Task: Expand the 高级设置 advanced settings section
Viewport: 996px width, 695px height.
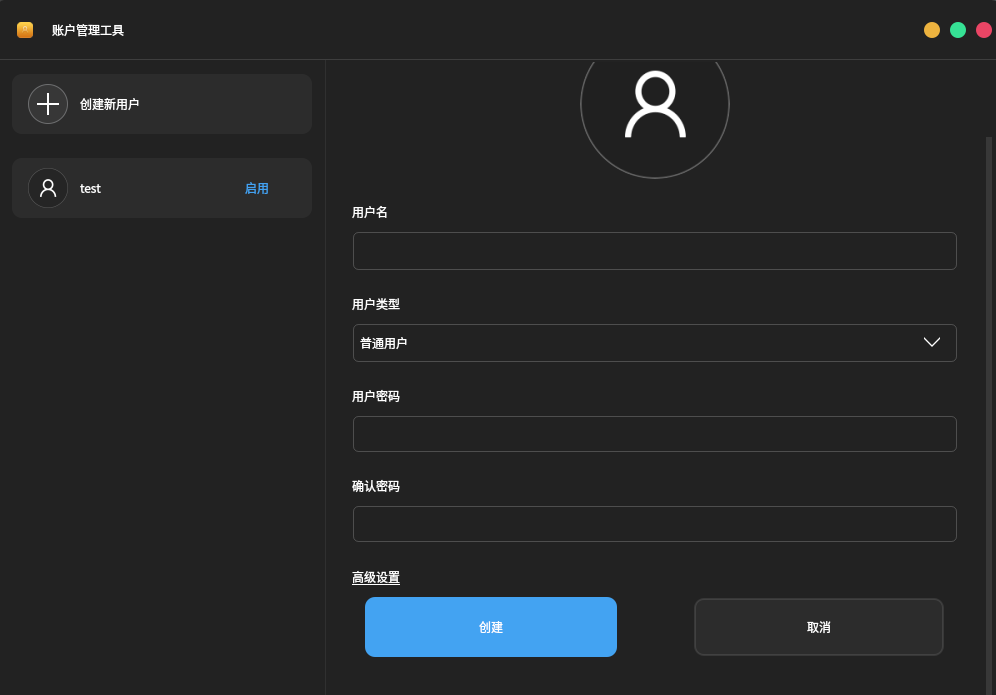Action: coord(375,578)
